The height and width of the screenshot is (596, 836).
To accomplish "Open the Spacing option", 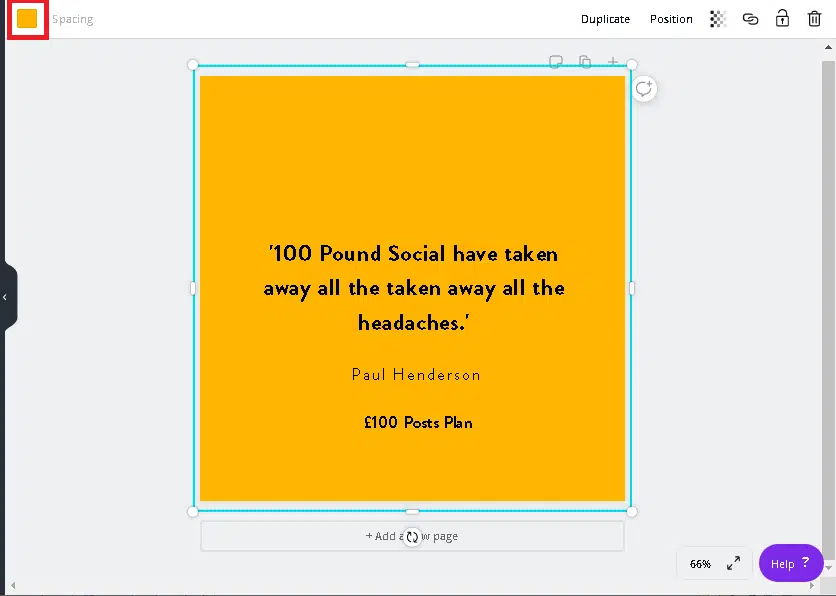I will [73, 19].
